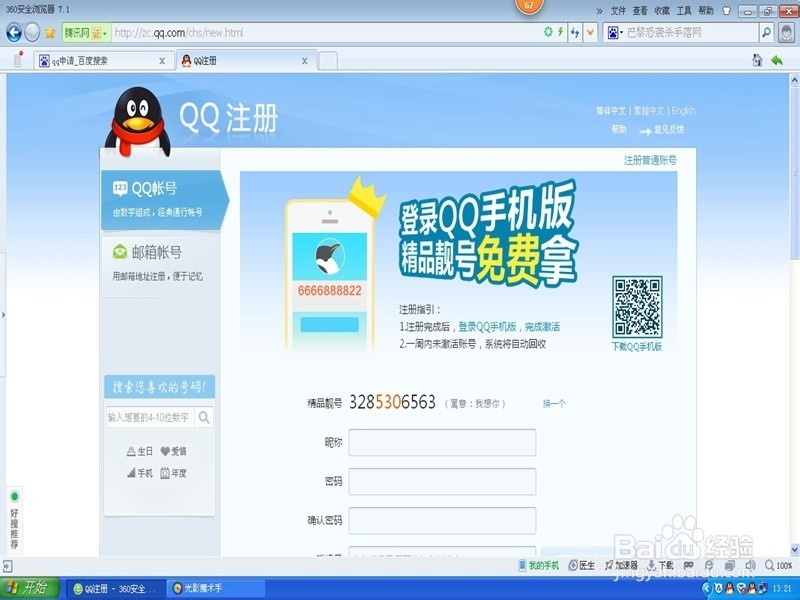
Task: Click the 好搜推荐 side widget
Action: click(x=14, y=521)
